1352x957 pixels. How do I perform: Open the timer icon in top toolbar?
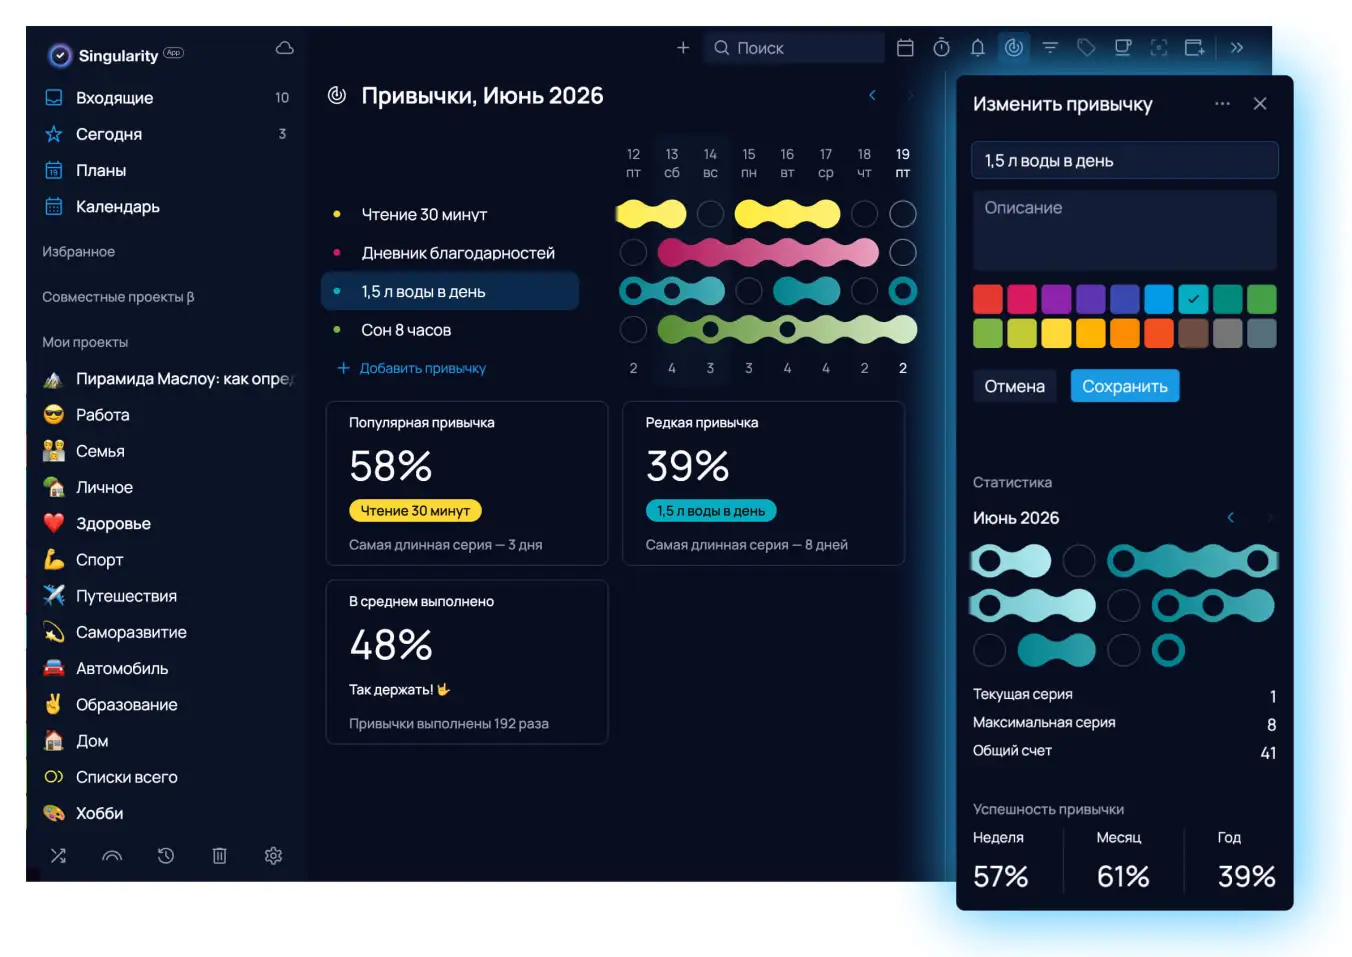941,48
